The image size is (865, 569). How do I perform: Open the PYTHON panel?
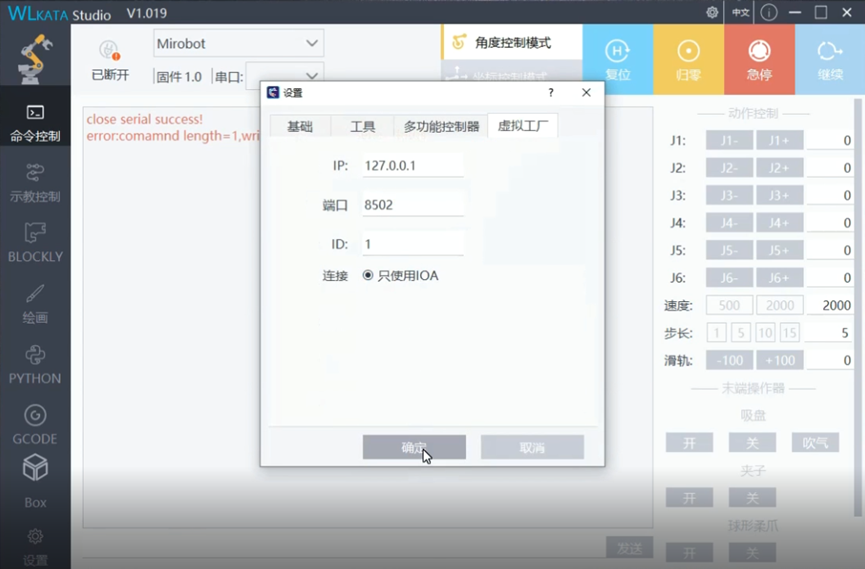pos(35,365)
